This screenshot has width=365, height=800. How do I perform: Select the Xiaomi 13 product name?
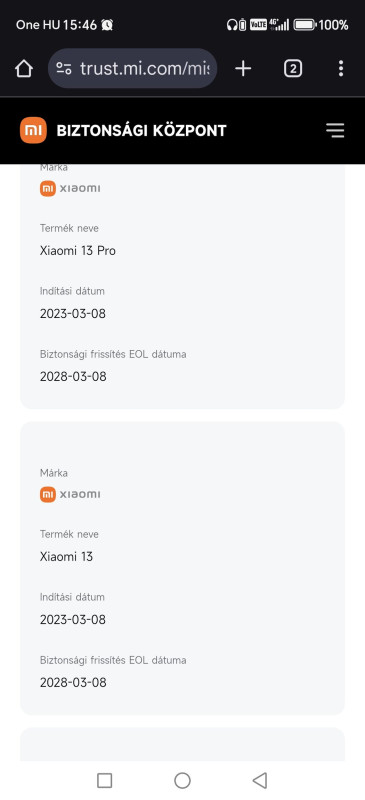(66, 557)
